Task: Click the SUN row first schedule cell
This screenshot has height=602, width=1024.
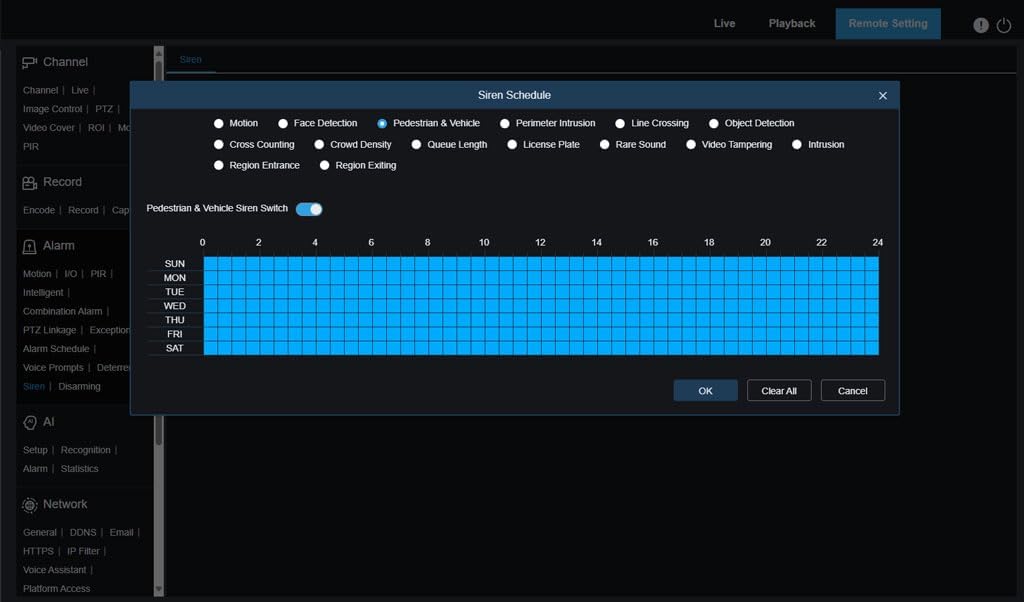Action: 210,264
